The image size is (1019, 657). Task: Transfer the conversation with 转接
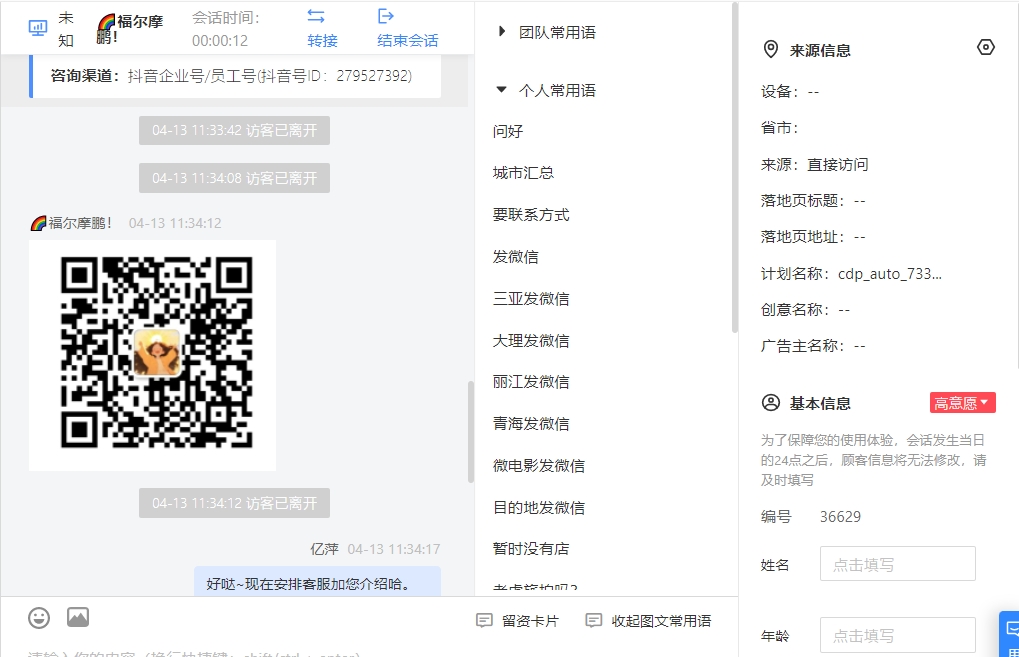(322, 29)
